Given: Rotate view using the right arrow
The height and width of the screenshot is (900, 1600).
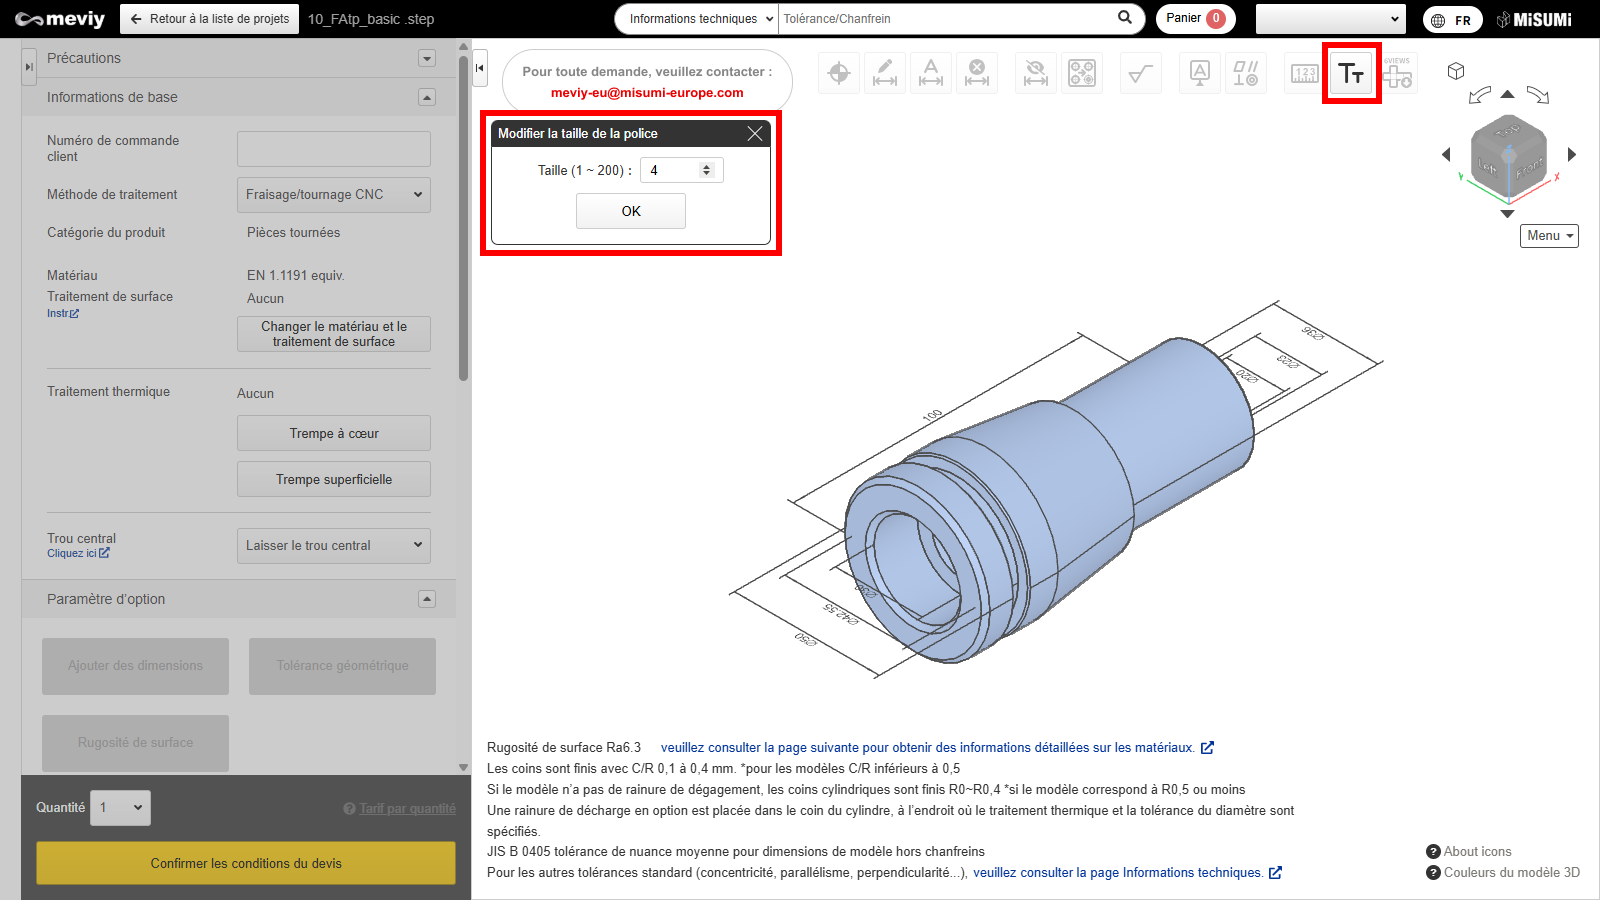Looking at the screenshot, I should (1571, 154).
